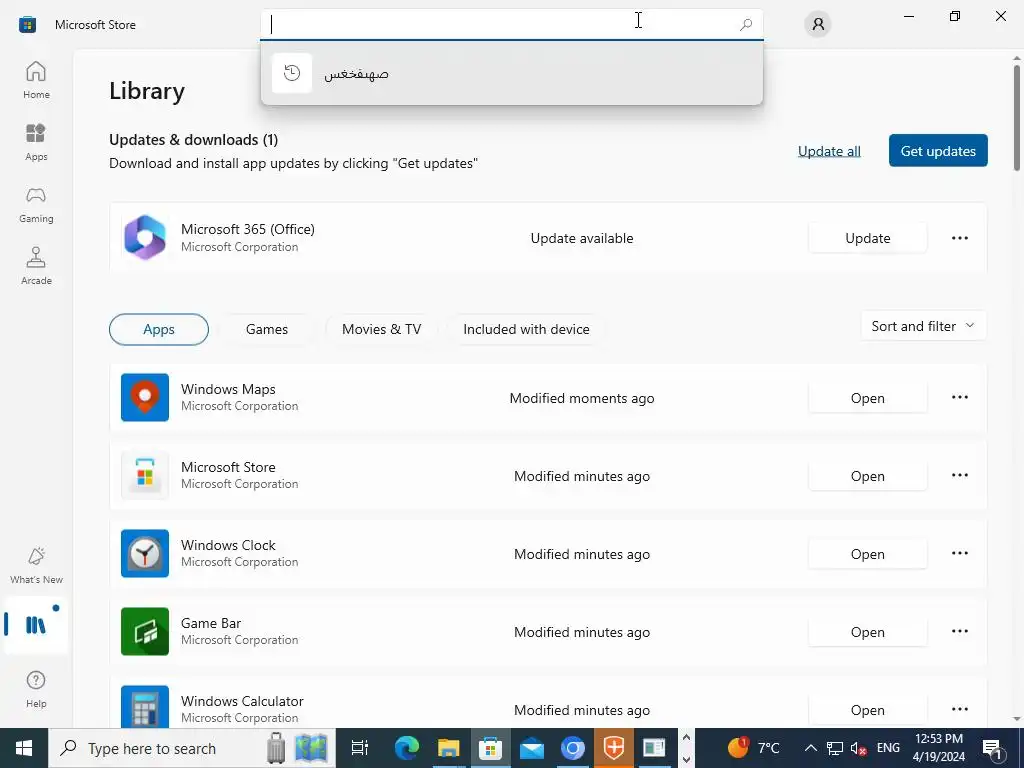This screenshot has height=768, width=1024.
Task: Open Game Bar from the library
Action: point(867,632)
